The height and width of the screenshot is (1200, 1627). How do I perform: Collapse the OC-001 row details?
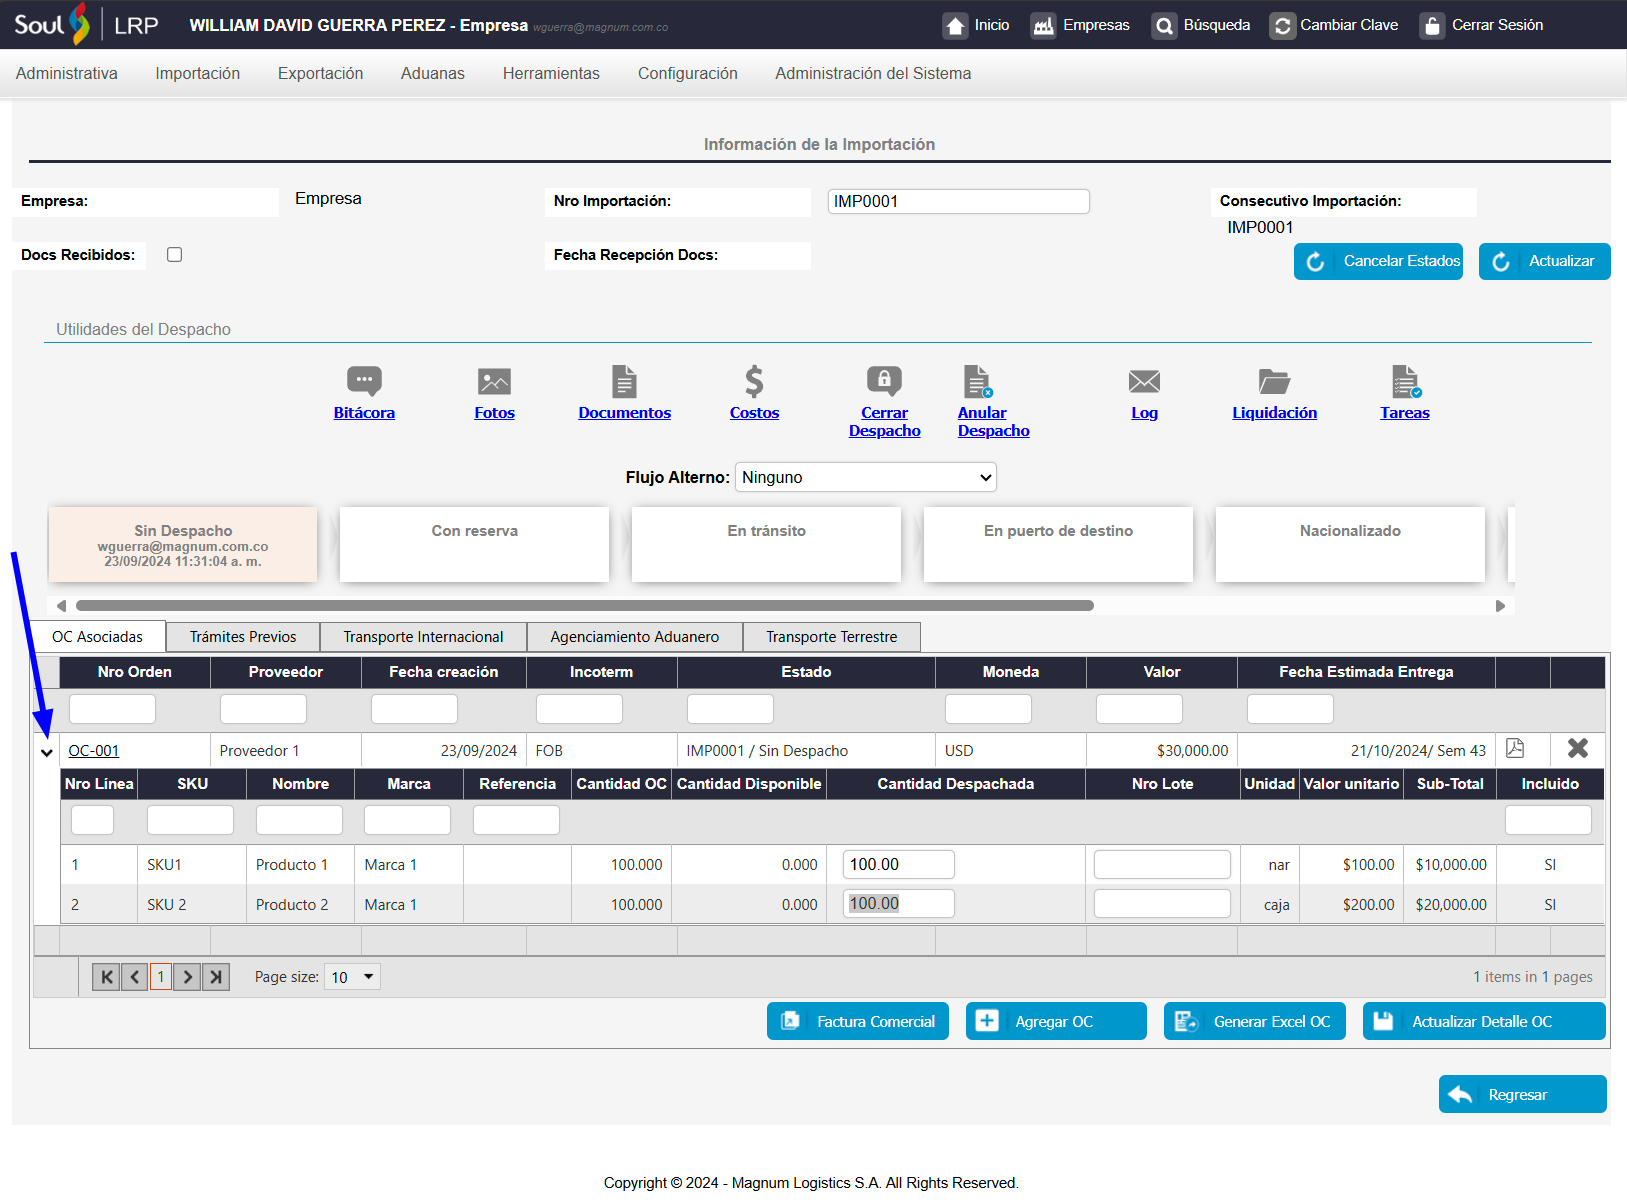click(47, 752)
